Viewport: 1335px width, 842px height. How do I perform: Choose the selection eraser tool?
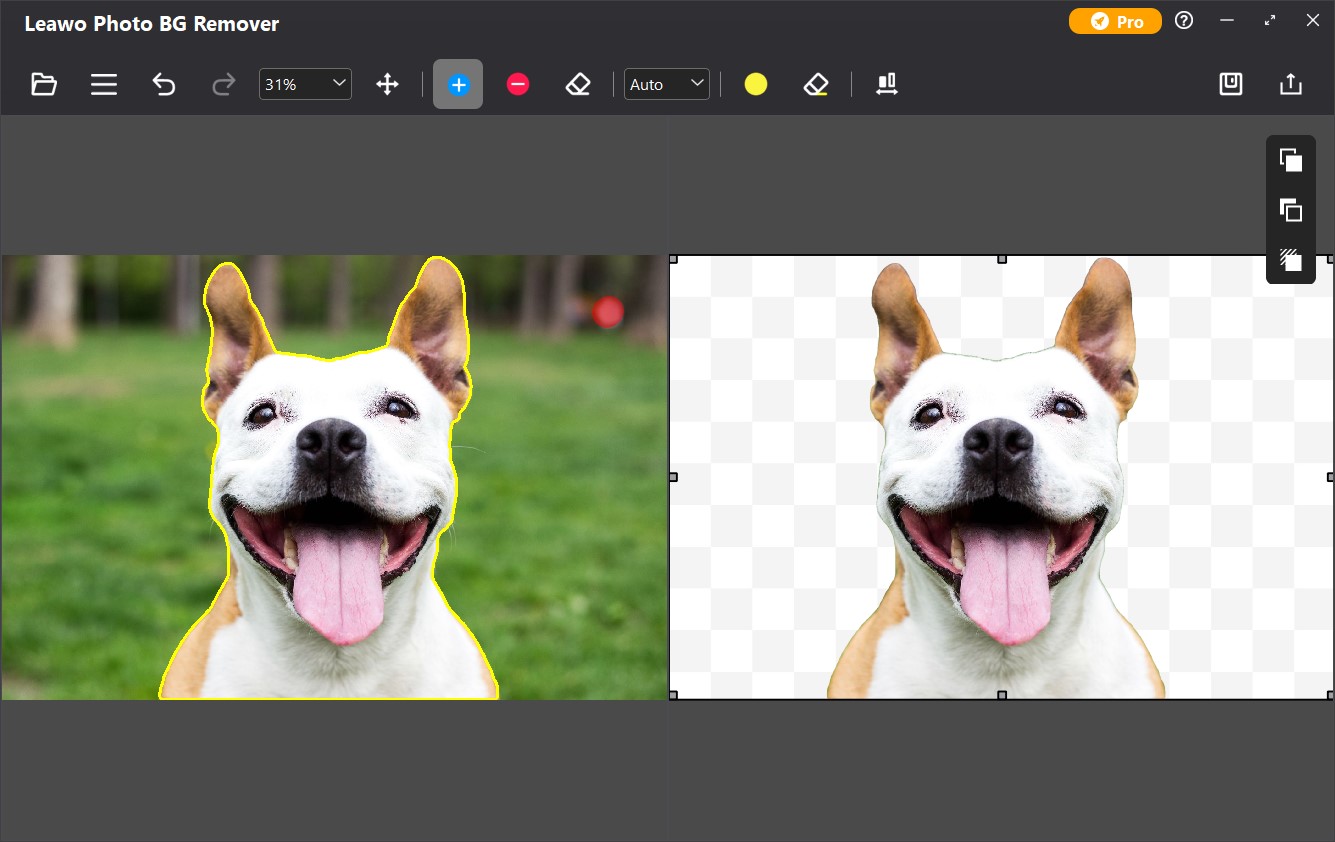coord(578,85)
